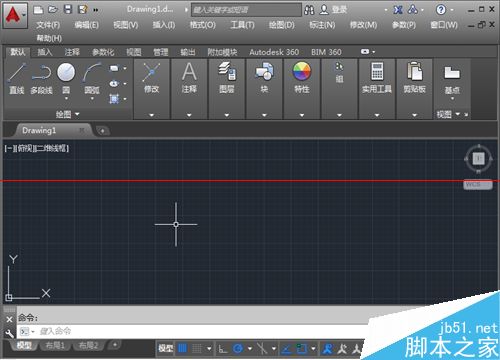Click the ViewCube compass in drawing area
Viewport: 500px width, 360px height.
pyautogui.click(x=479, y=159)
